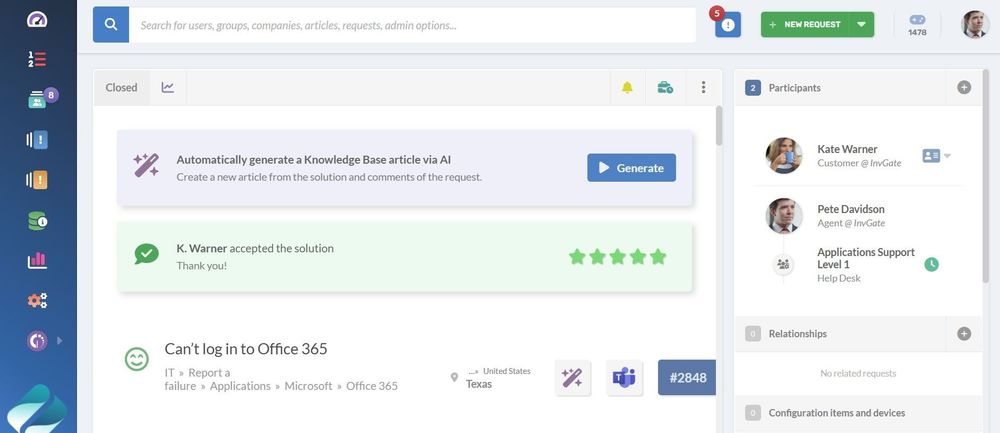This screenshot has height=433, width=1000.
Task: Open the purple circular sidebar icon
Action: pyautogui.click(x=37, y=341)
